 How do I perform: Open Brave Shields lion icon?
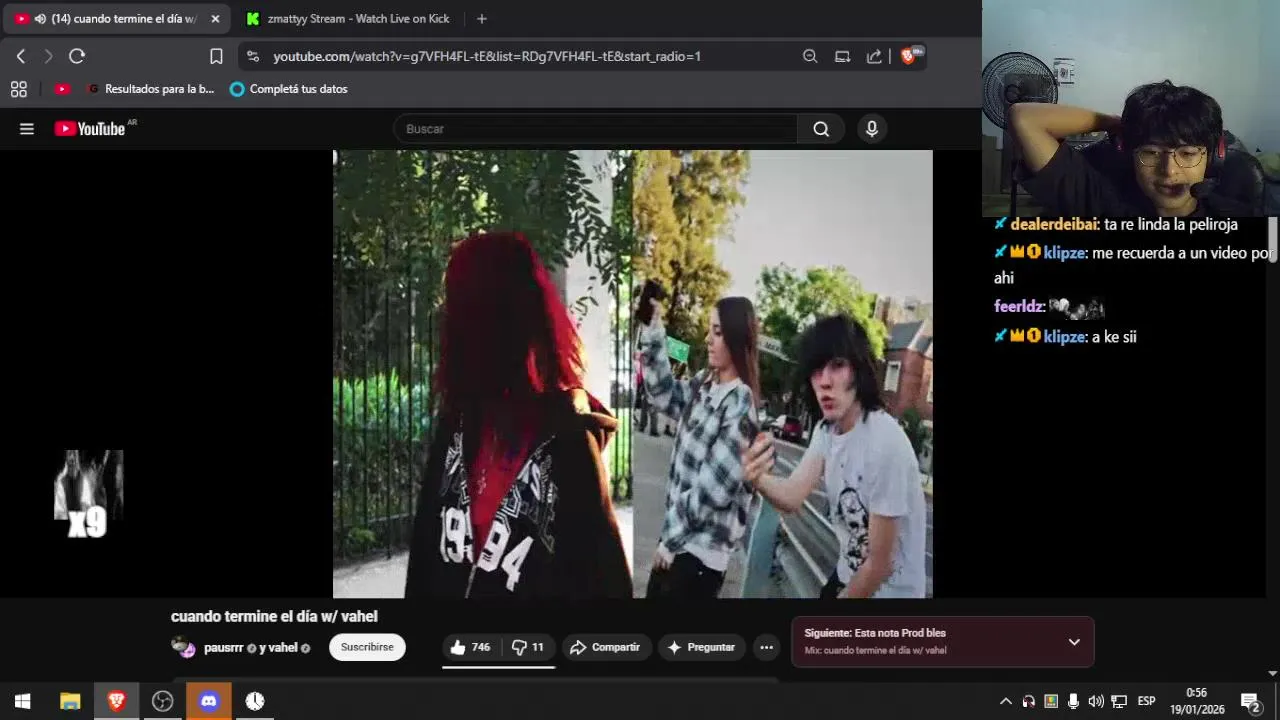[910, 56]
